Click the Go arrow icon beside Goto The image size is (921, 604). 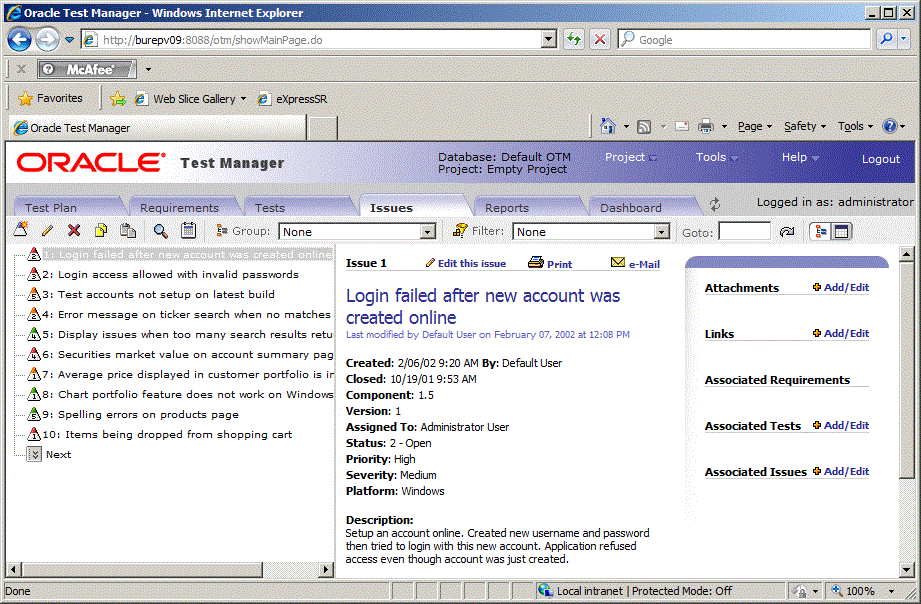(x=787, y=231)
